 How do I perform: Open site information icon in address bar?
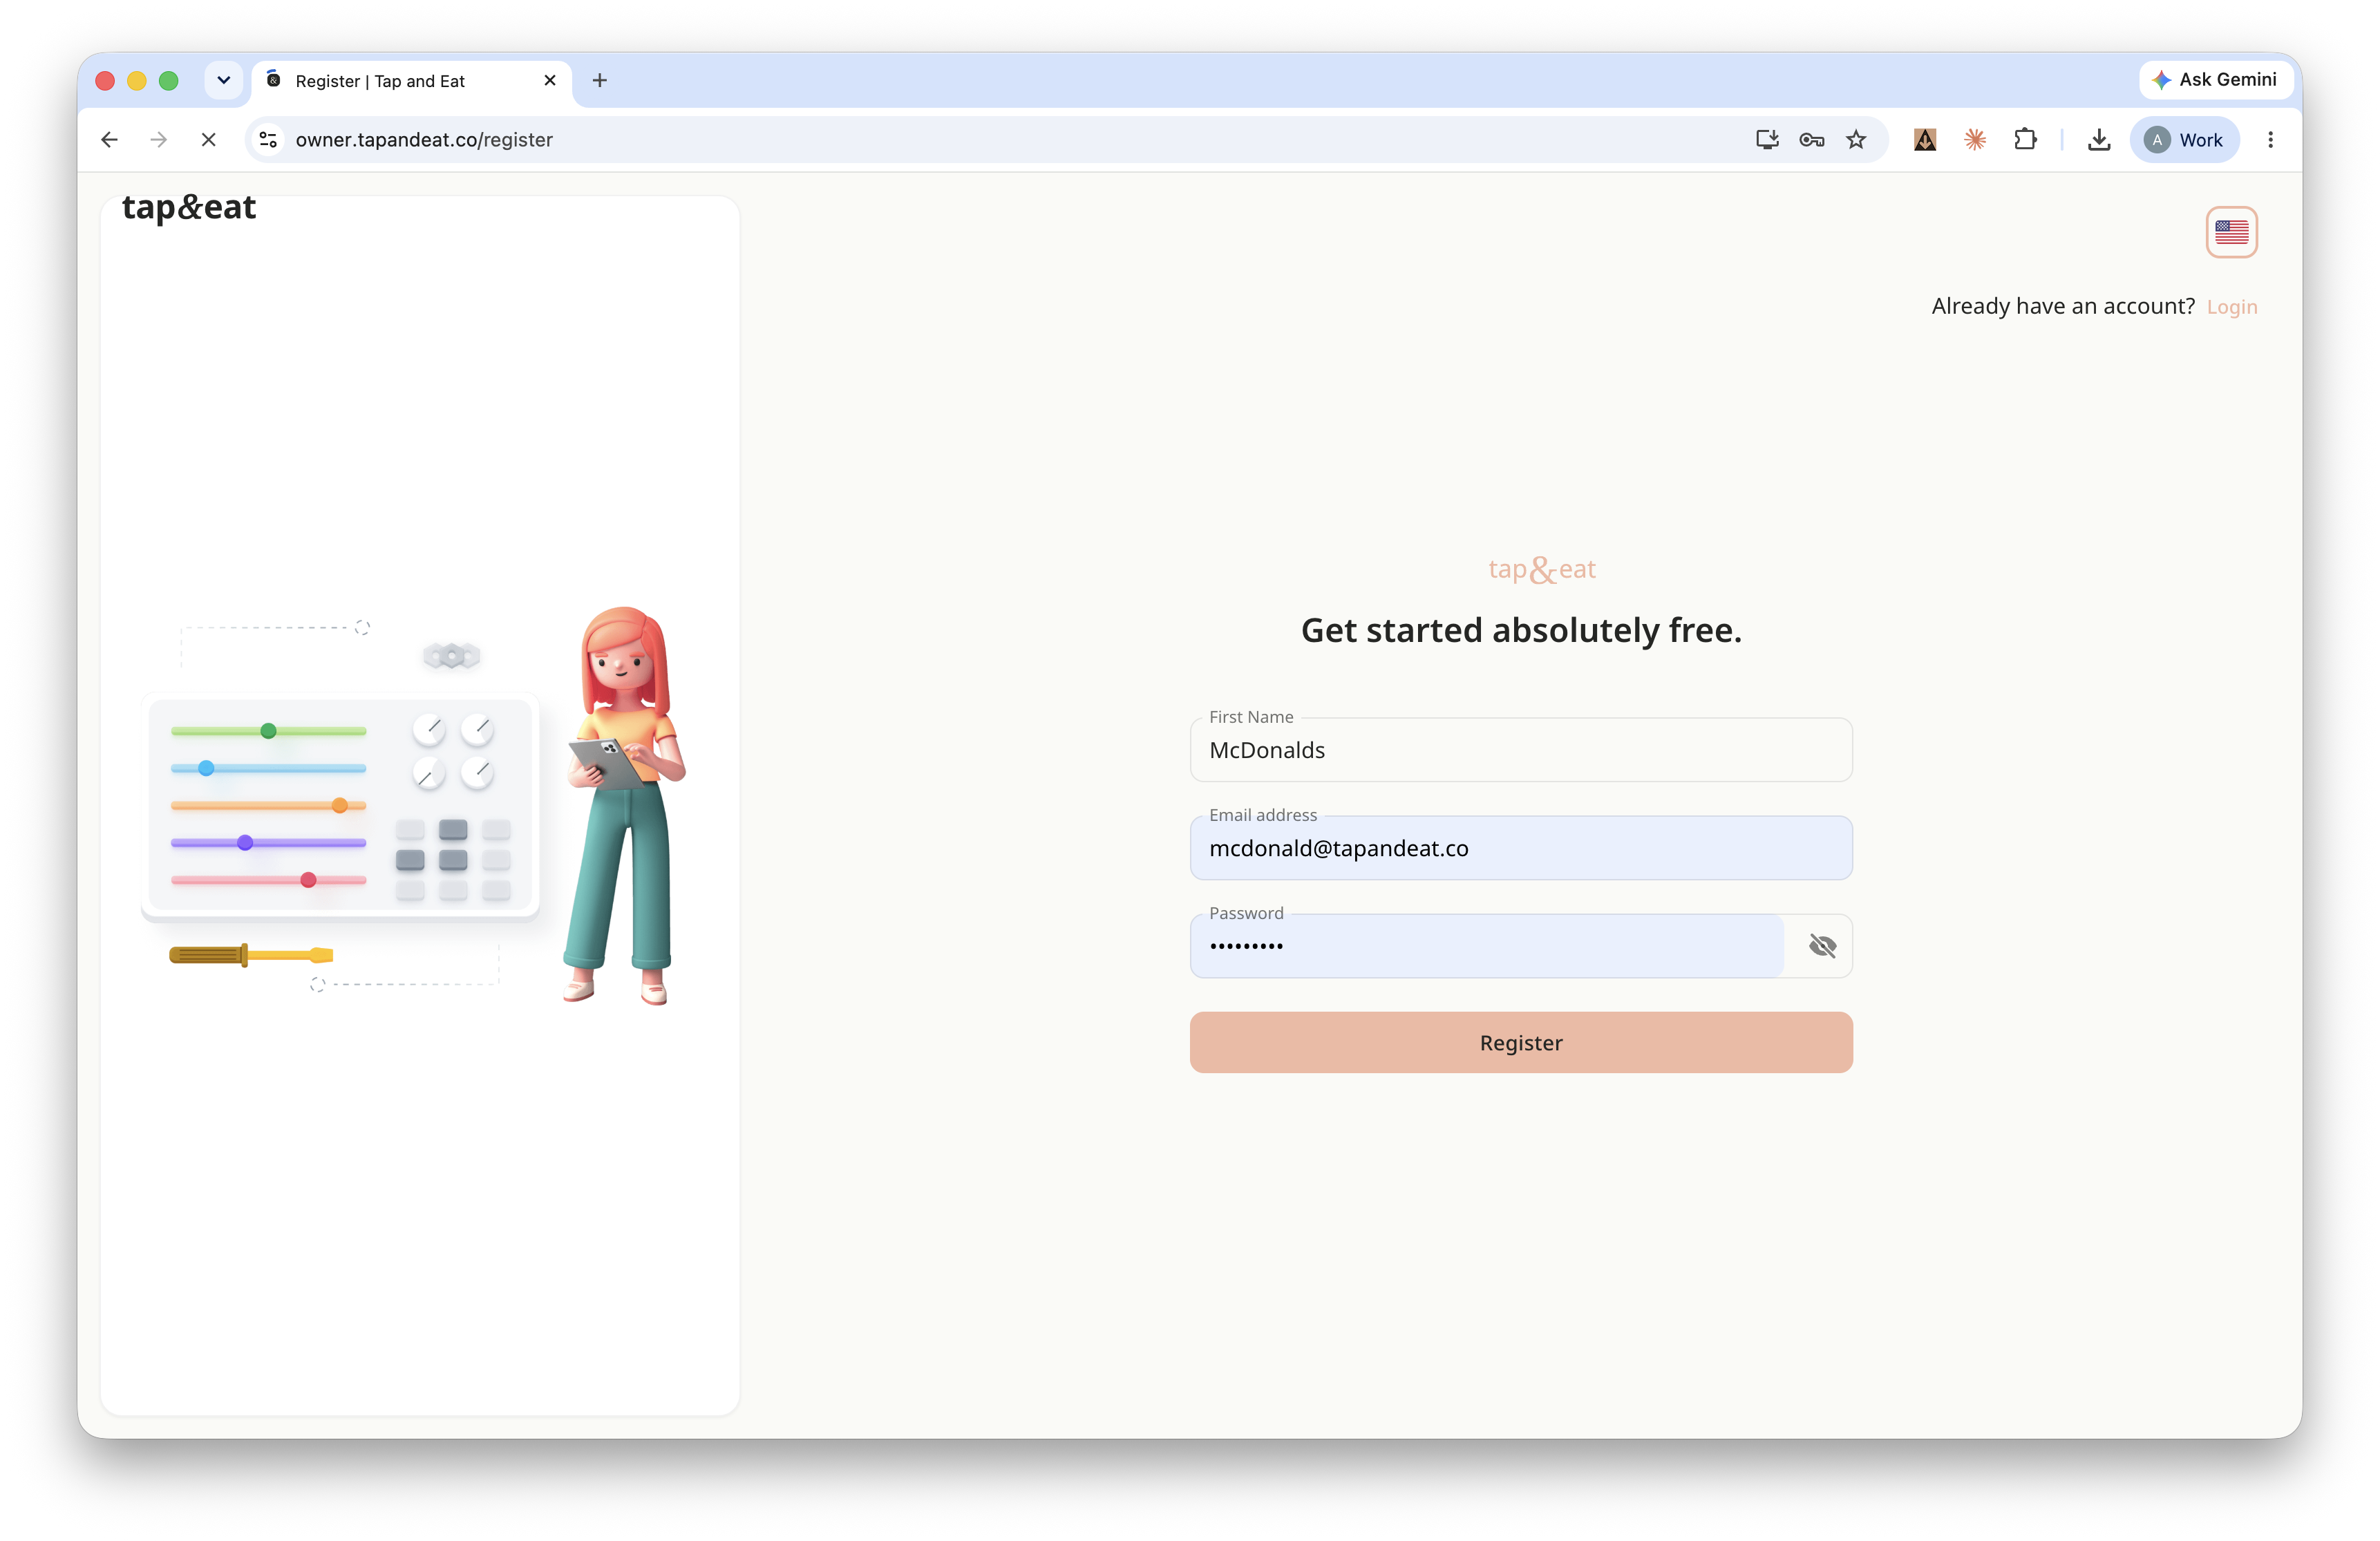(x=268, y=140)
